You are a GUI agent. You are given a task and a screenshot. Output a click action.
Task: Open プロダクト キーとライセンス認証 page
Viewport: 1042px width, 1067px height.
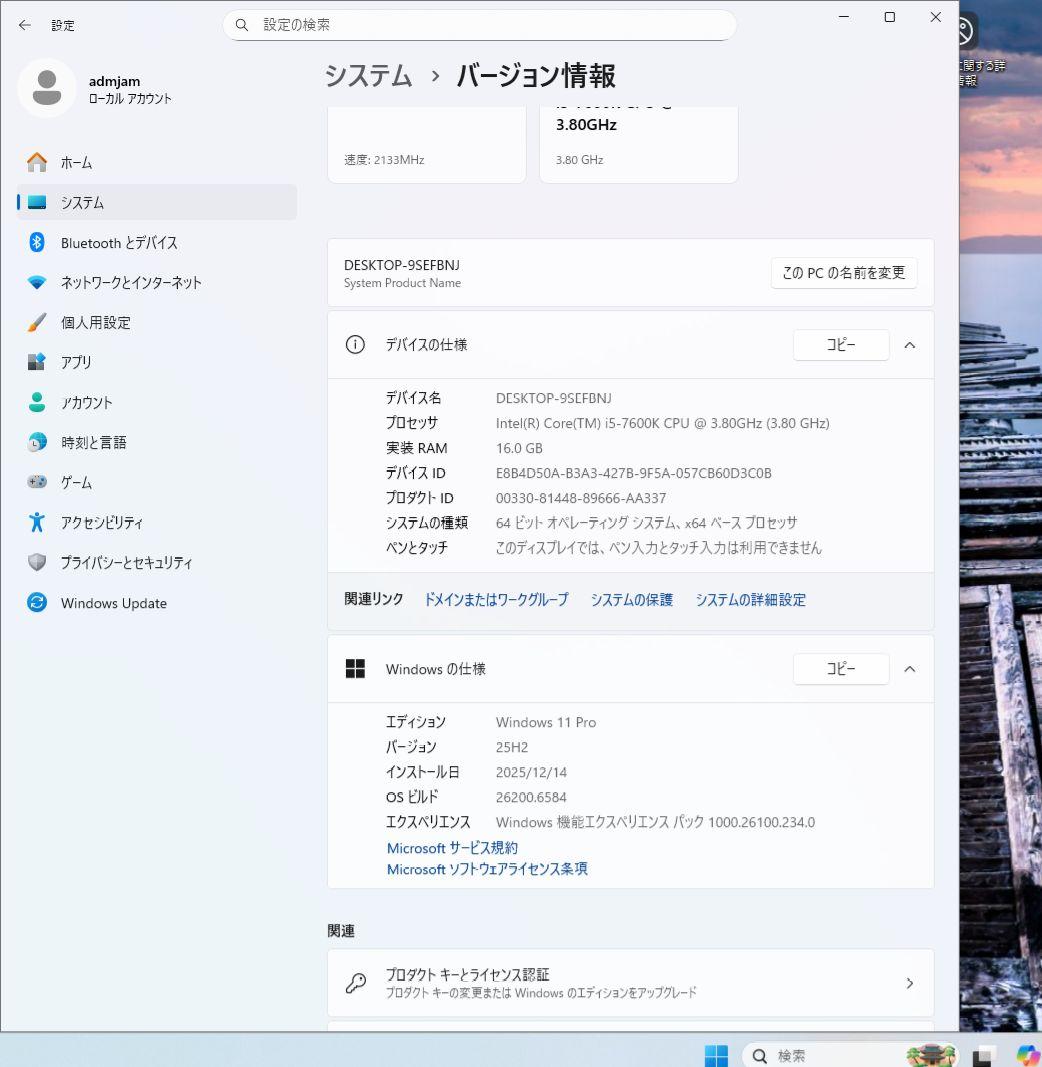[x=630, y=982]
